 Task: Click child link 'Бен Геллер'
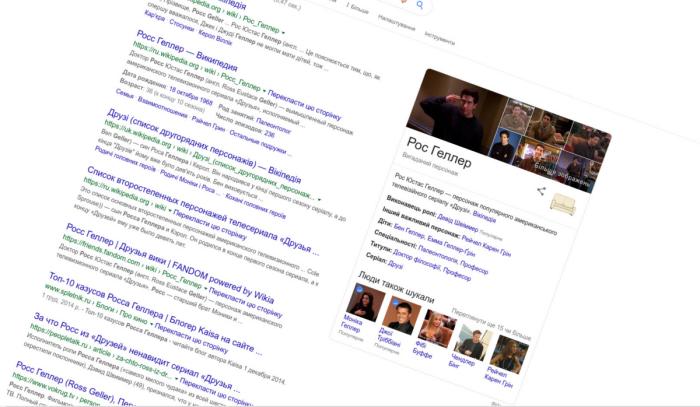tap(409, 232)
